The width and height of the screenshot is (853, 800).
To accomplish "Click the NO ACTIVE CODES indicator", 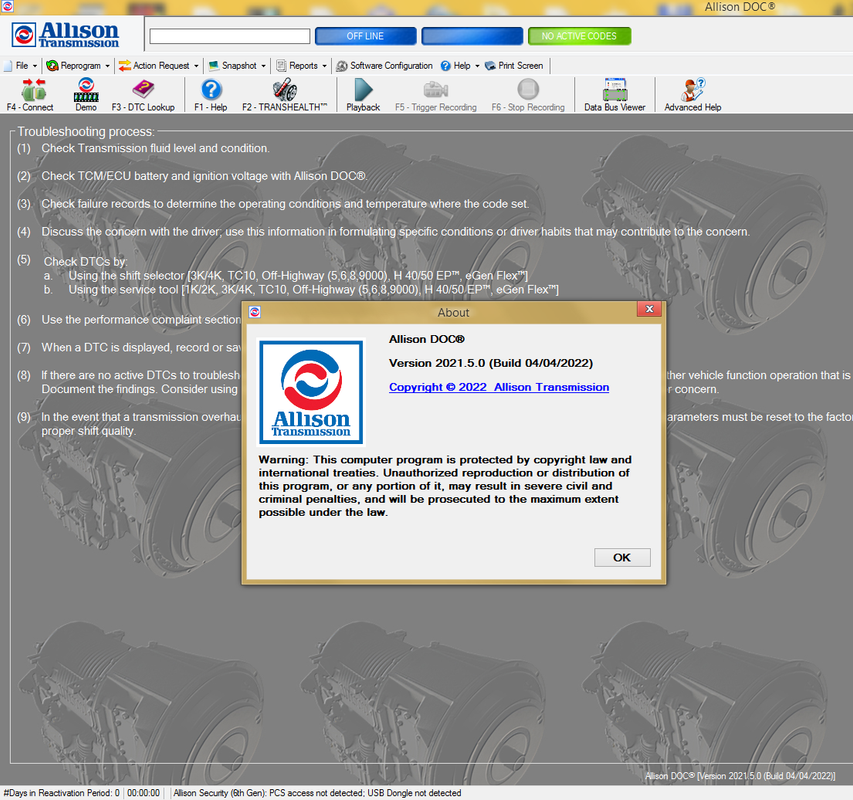I will click(x=579, y=36).
